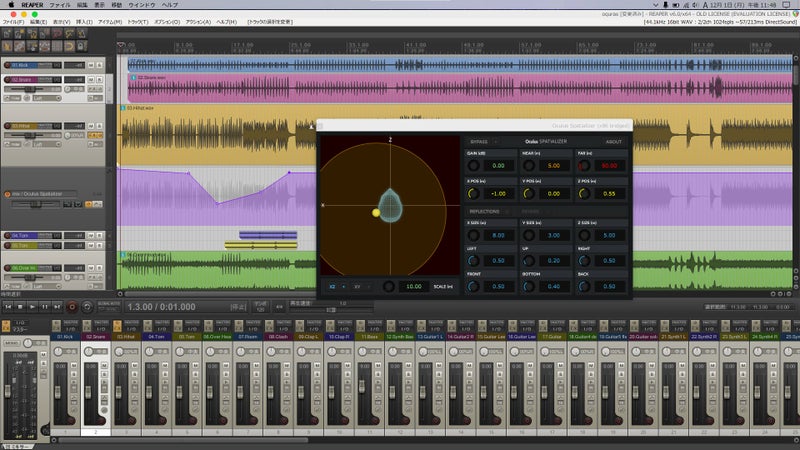Click the Stop button in transport
The width and height of the screenshot is (800, 450).
click(20, 307)
